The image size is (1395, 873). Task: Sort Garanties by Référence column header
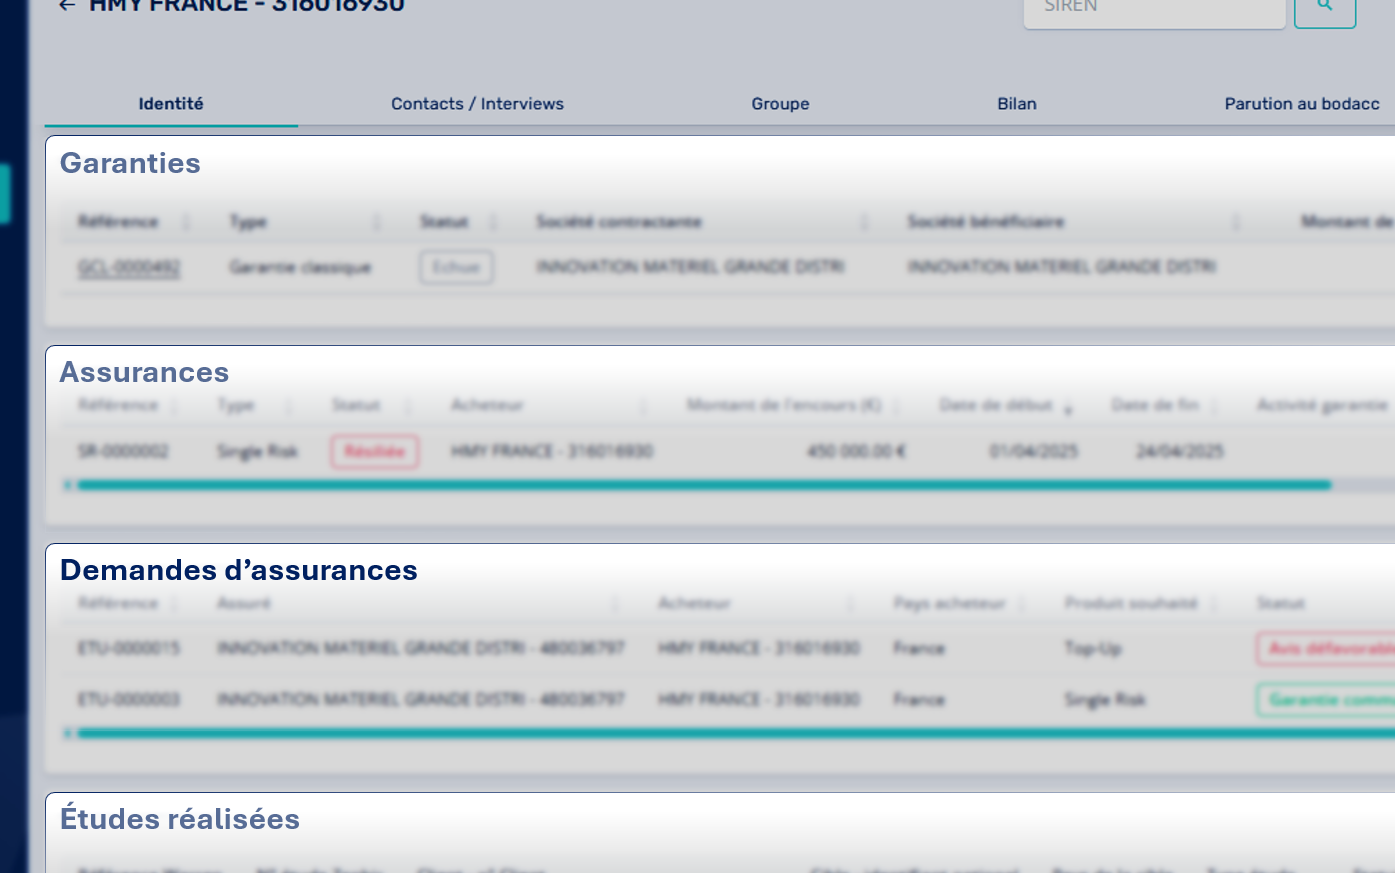(118, 221)
